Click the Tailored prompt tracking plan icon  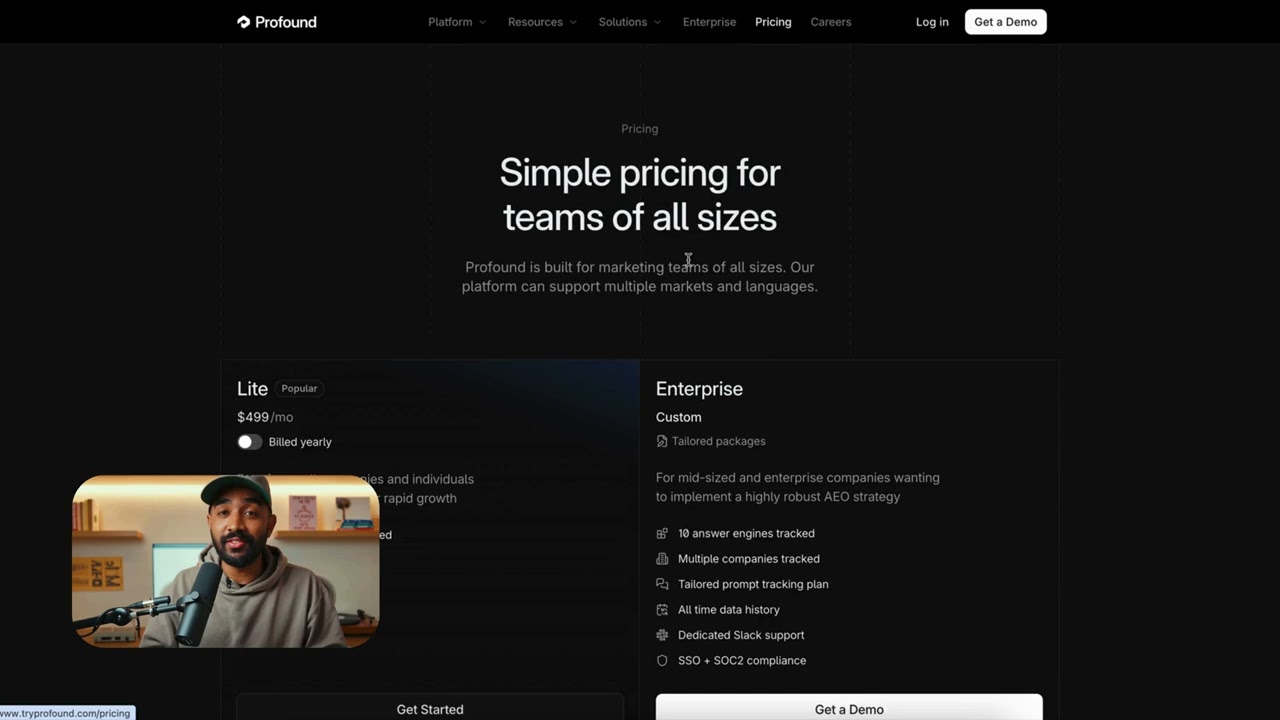662,584
